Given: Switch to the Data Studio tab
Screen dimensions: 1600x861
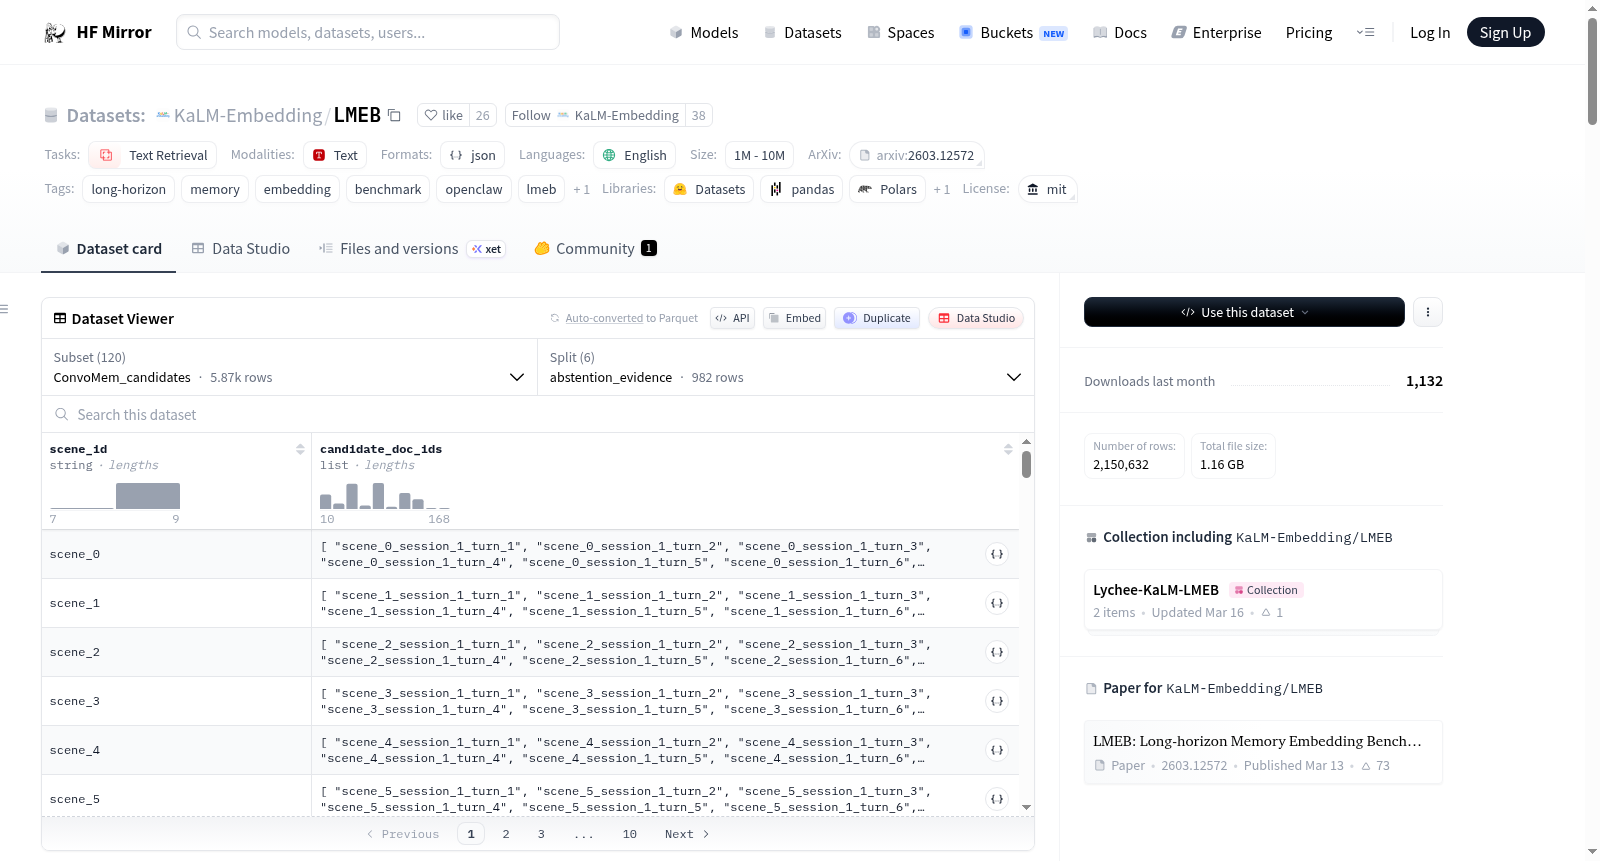Looking at the screenshot, I should coord(241,249).
